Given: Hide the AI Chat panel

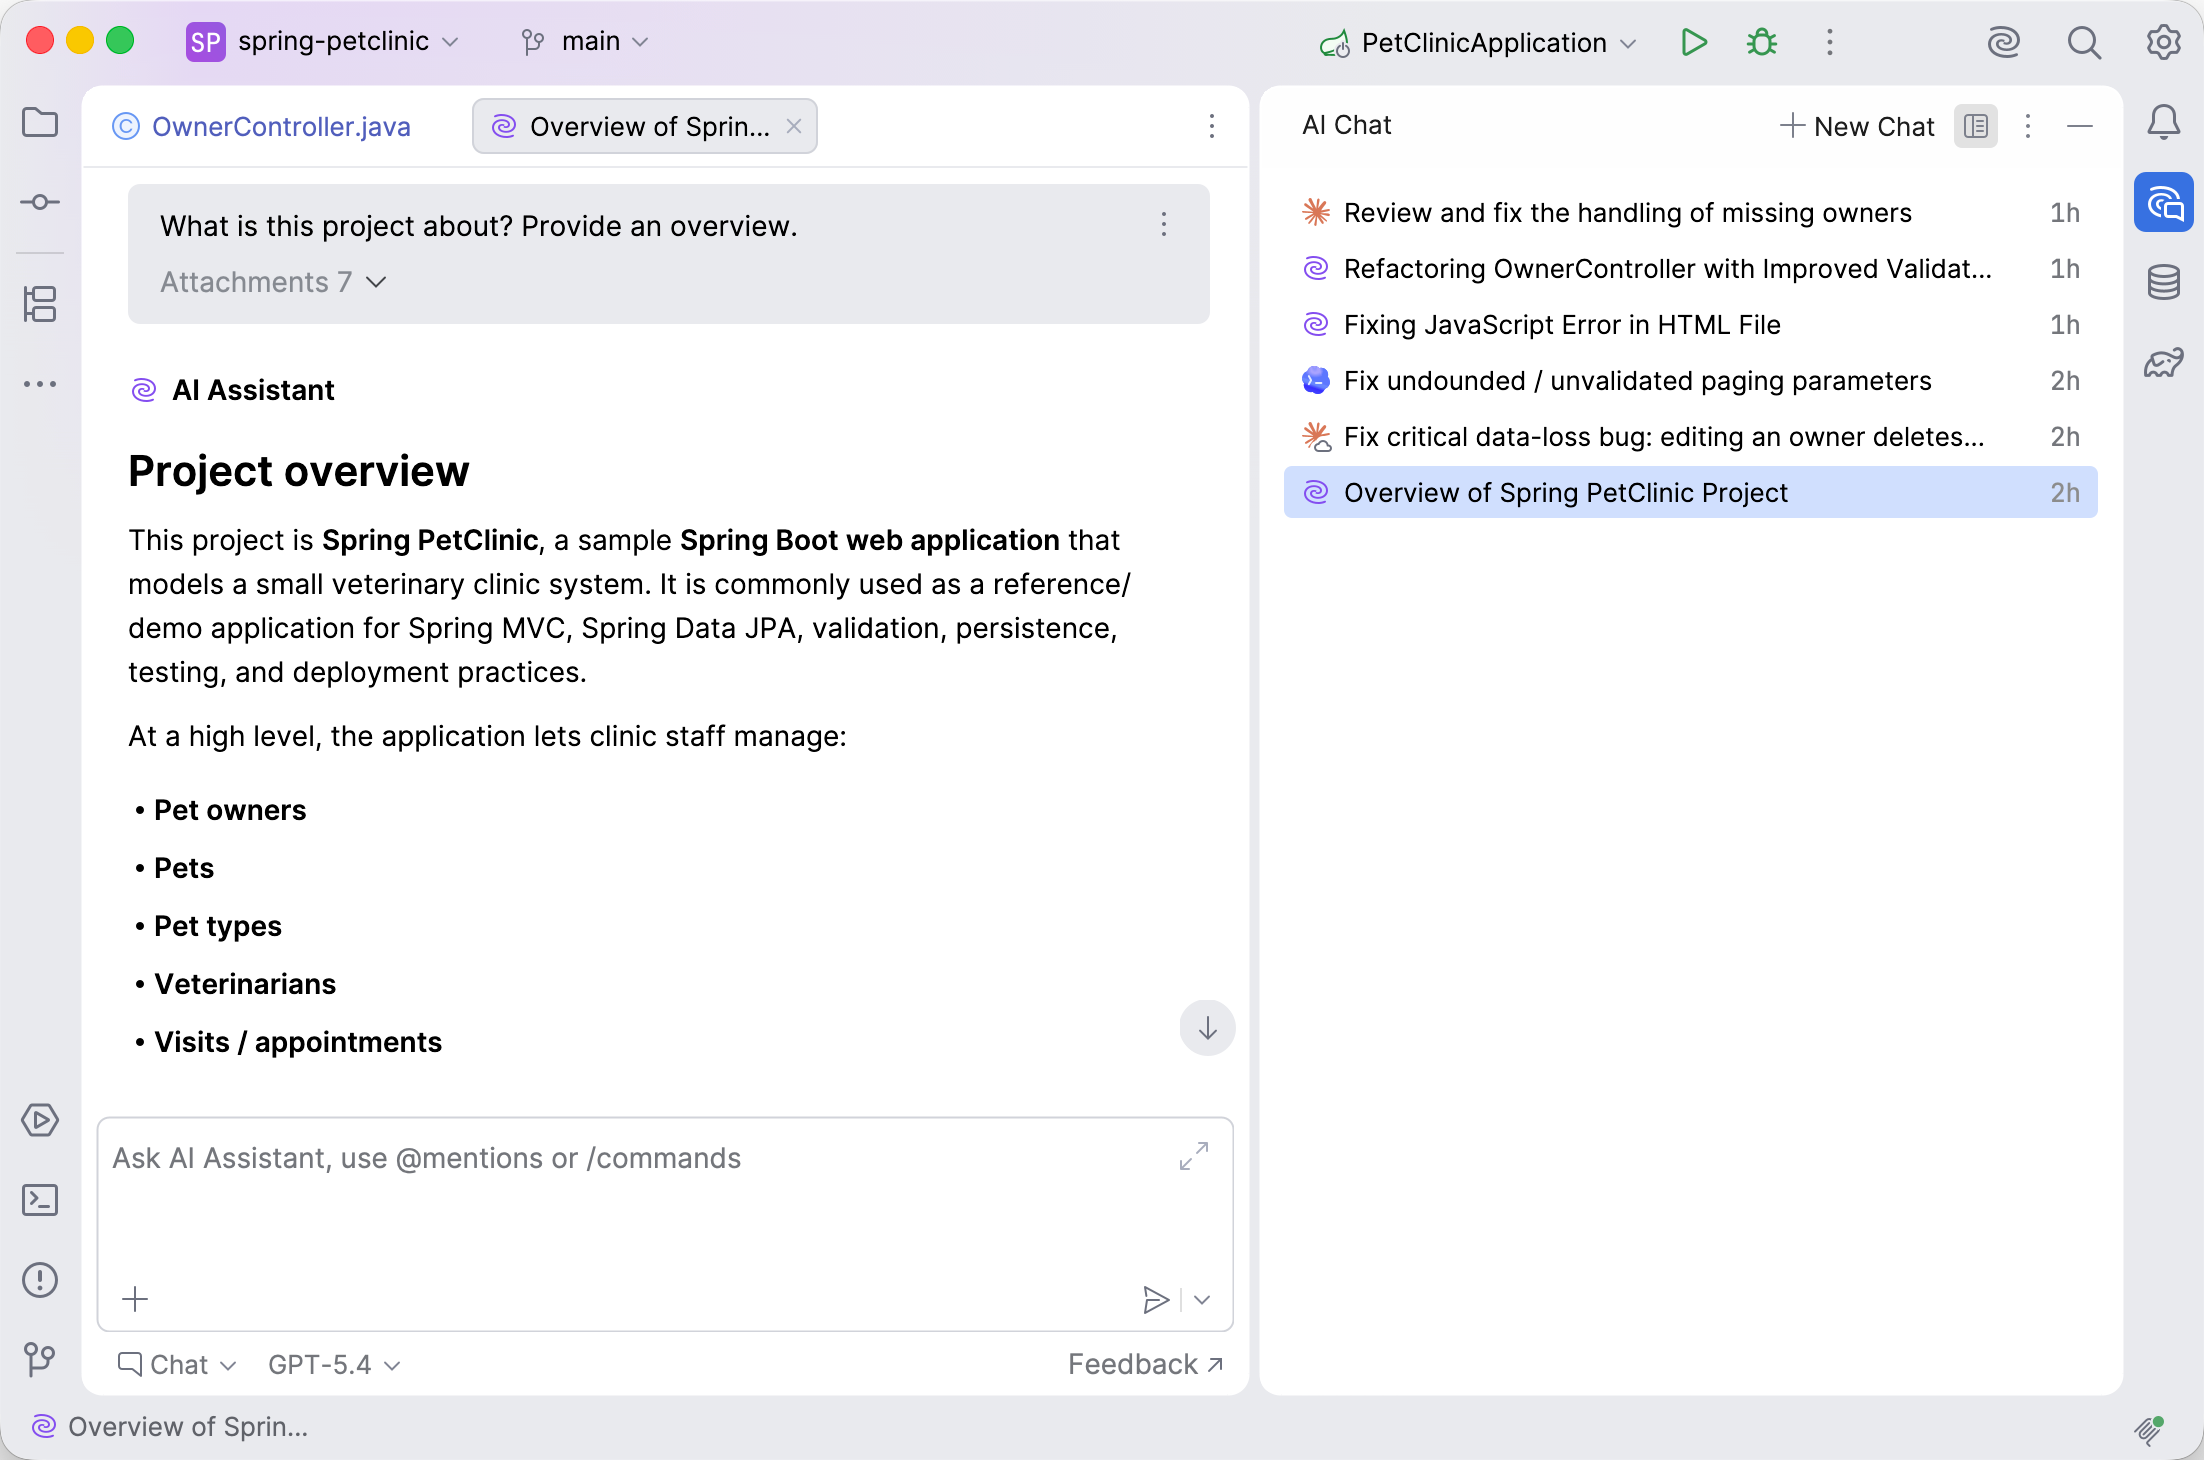Looking at the screenshot, I should tap(2080, 126).
